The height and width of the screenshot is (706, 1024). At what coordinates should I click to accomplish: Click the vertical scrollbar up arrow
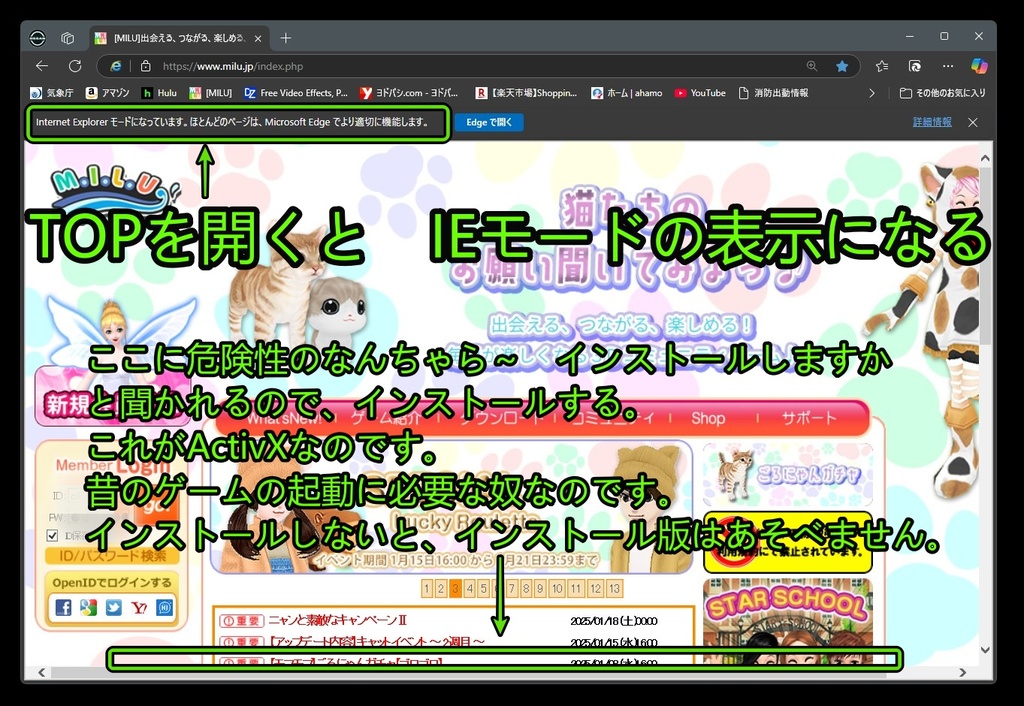click(985, 159)
